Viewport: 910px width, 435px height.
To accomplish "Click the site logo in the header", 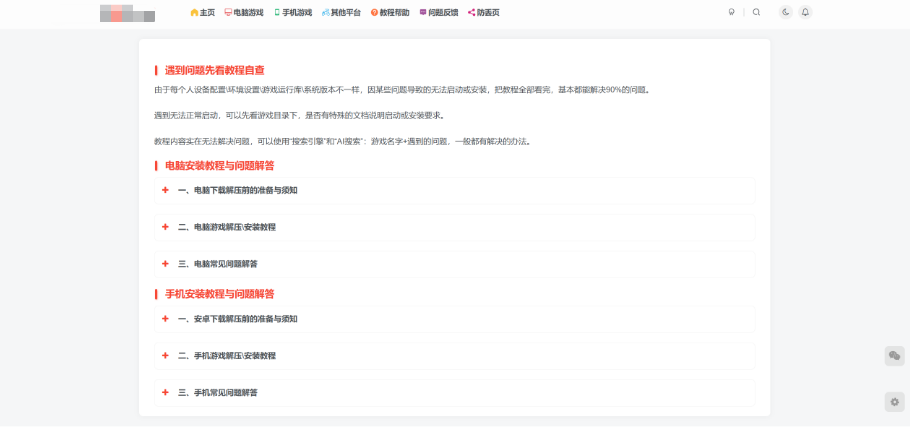I will (127, 13).
